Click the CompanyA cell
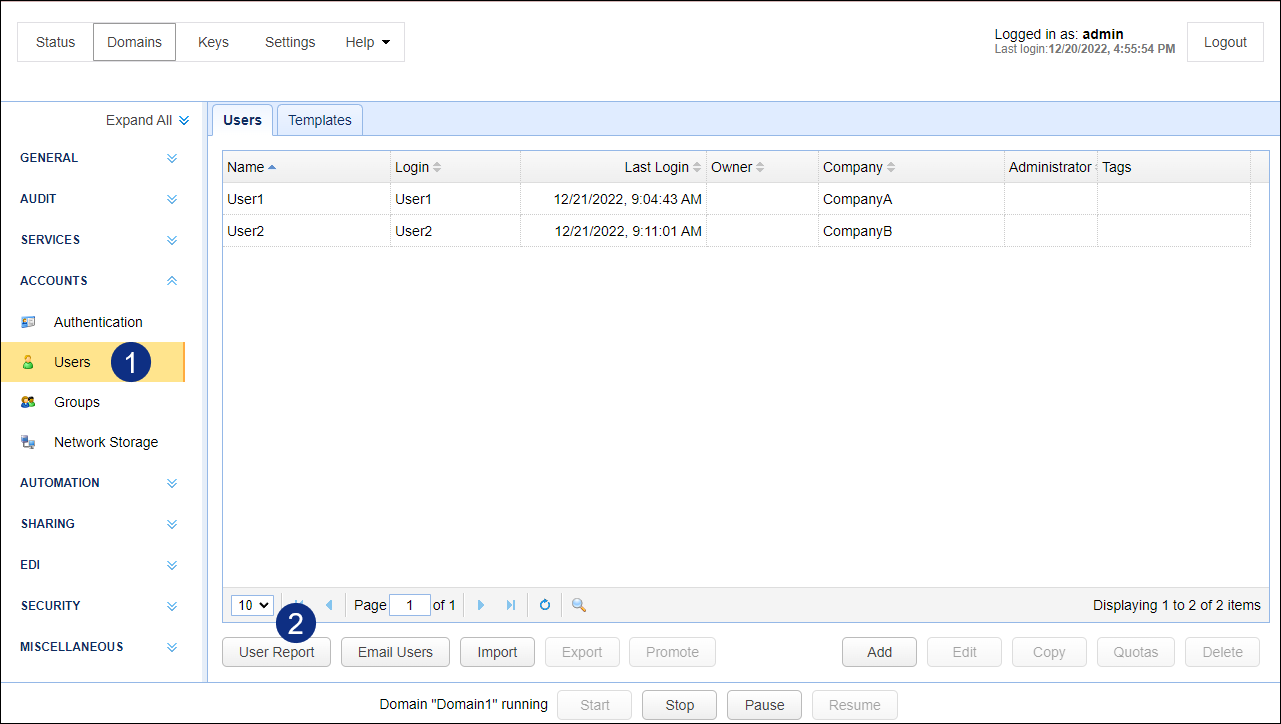 click(911, 199)
